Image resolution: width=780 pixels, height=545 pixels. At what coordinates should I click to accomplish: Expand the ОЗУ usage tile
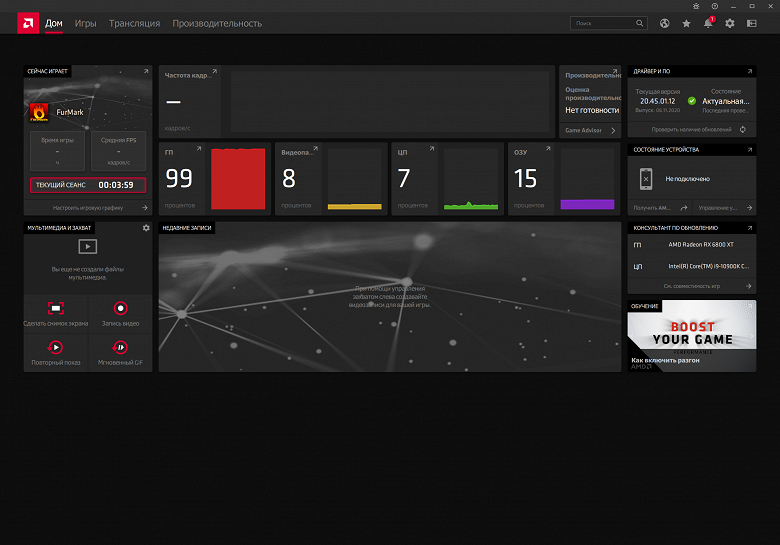pyautogui.click(x=548, y=149)
